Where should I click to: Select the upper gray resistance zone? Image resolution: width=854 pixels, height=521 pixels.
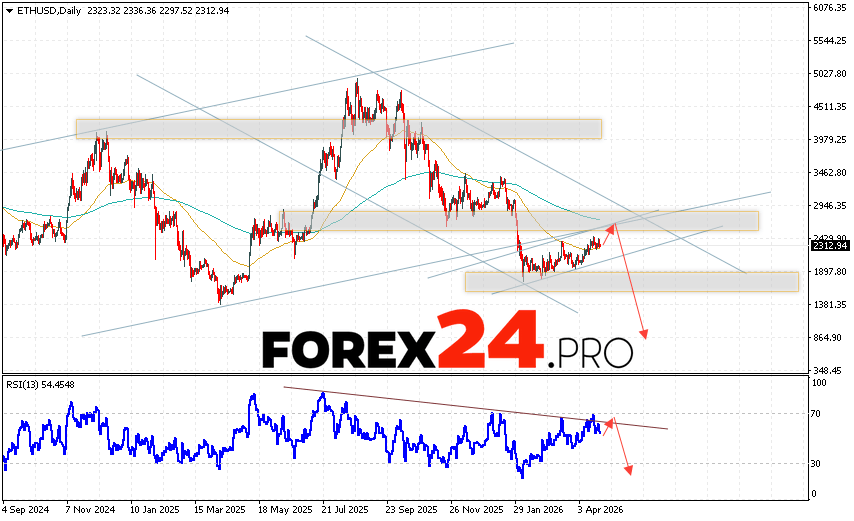point(338,129)
